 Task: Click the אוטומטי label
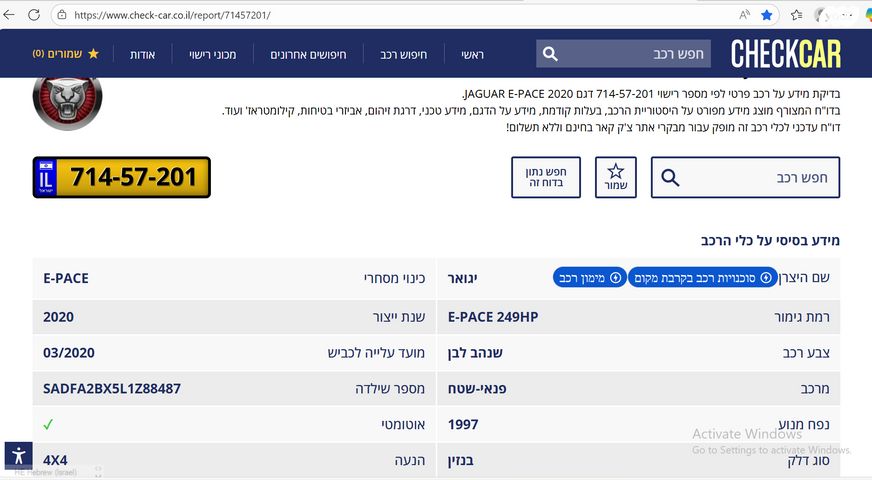pos(403,424)
